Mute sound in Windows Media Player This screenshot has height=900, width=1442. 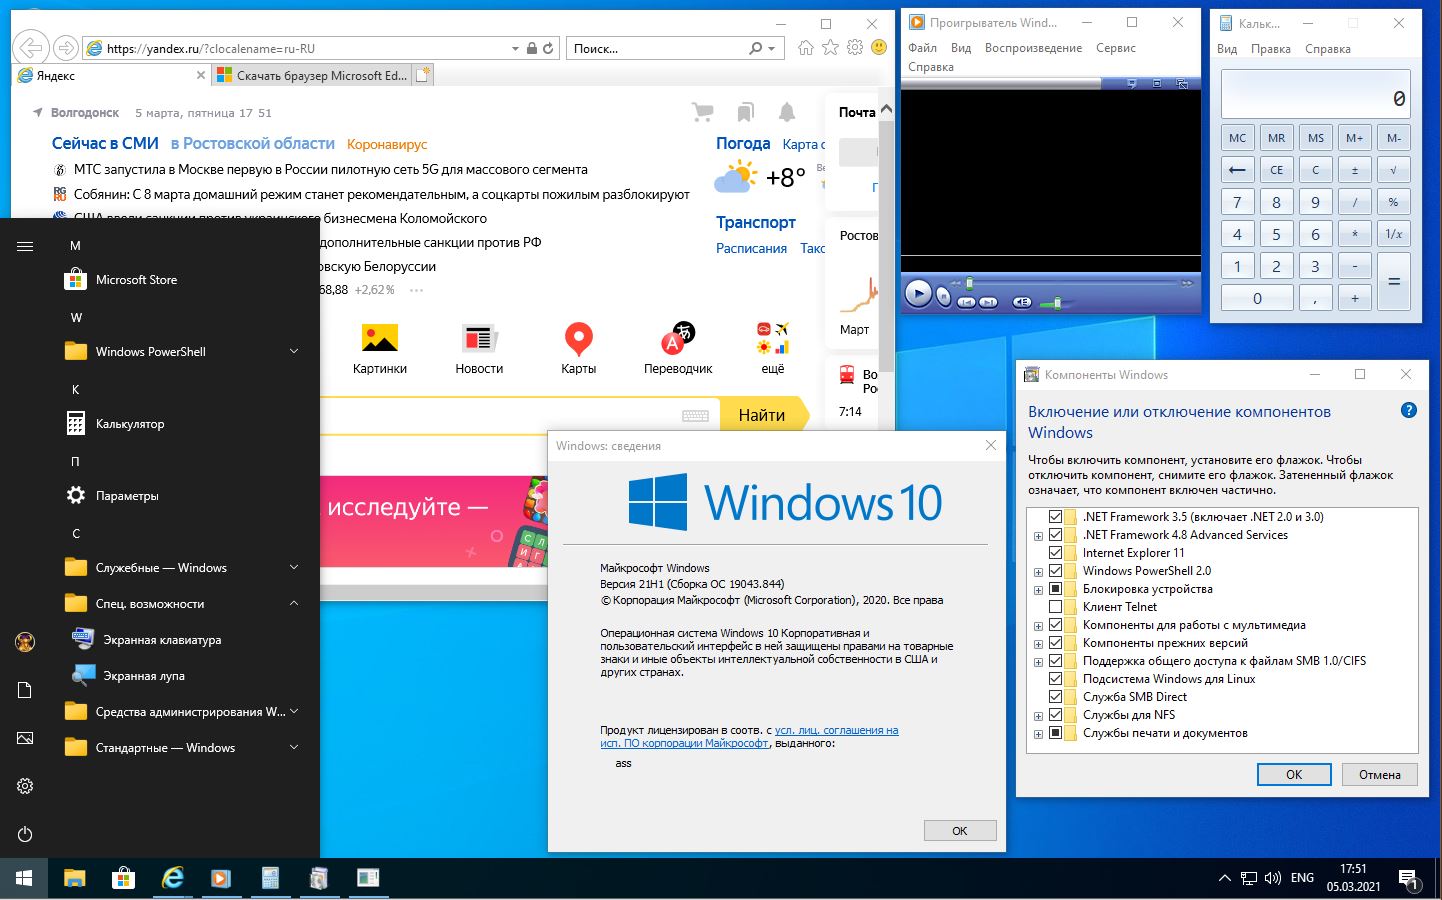(1021, 301)
